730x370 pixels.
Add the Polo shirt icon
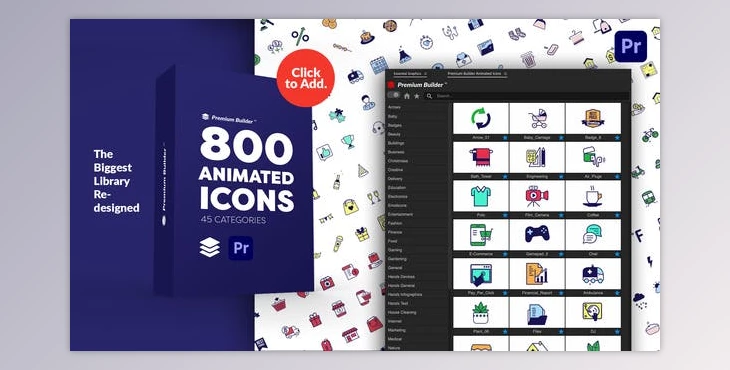[481, 196]
